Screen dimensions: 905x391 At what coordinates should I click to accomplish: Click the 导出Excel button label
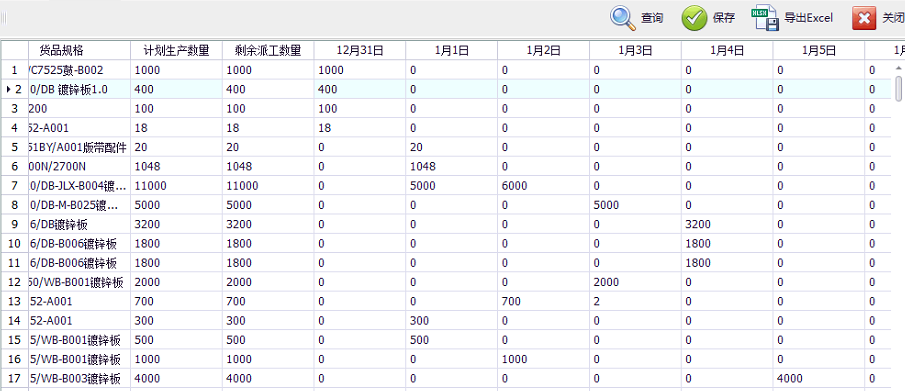click(x=808, y=18)
